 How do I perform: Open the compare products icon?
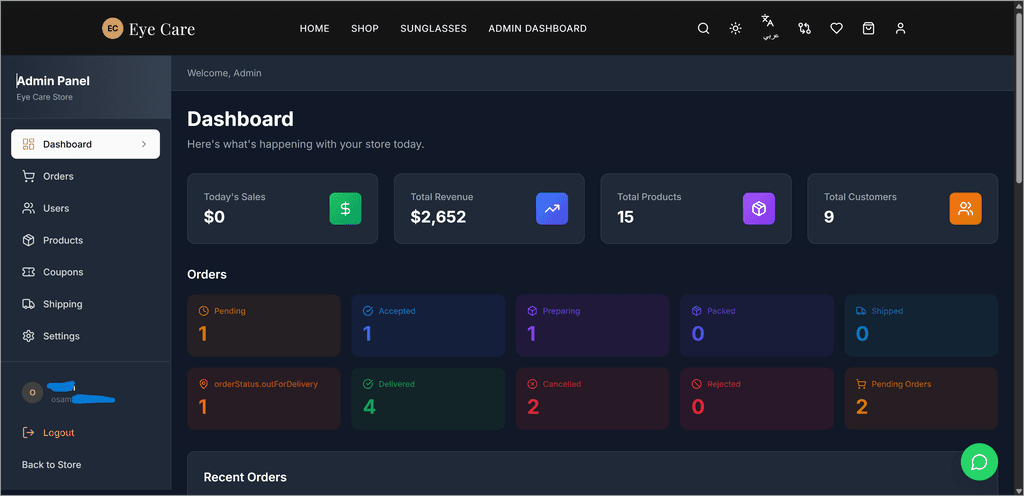click(x=805, y=29)
